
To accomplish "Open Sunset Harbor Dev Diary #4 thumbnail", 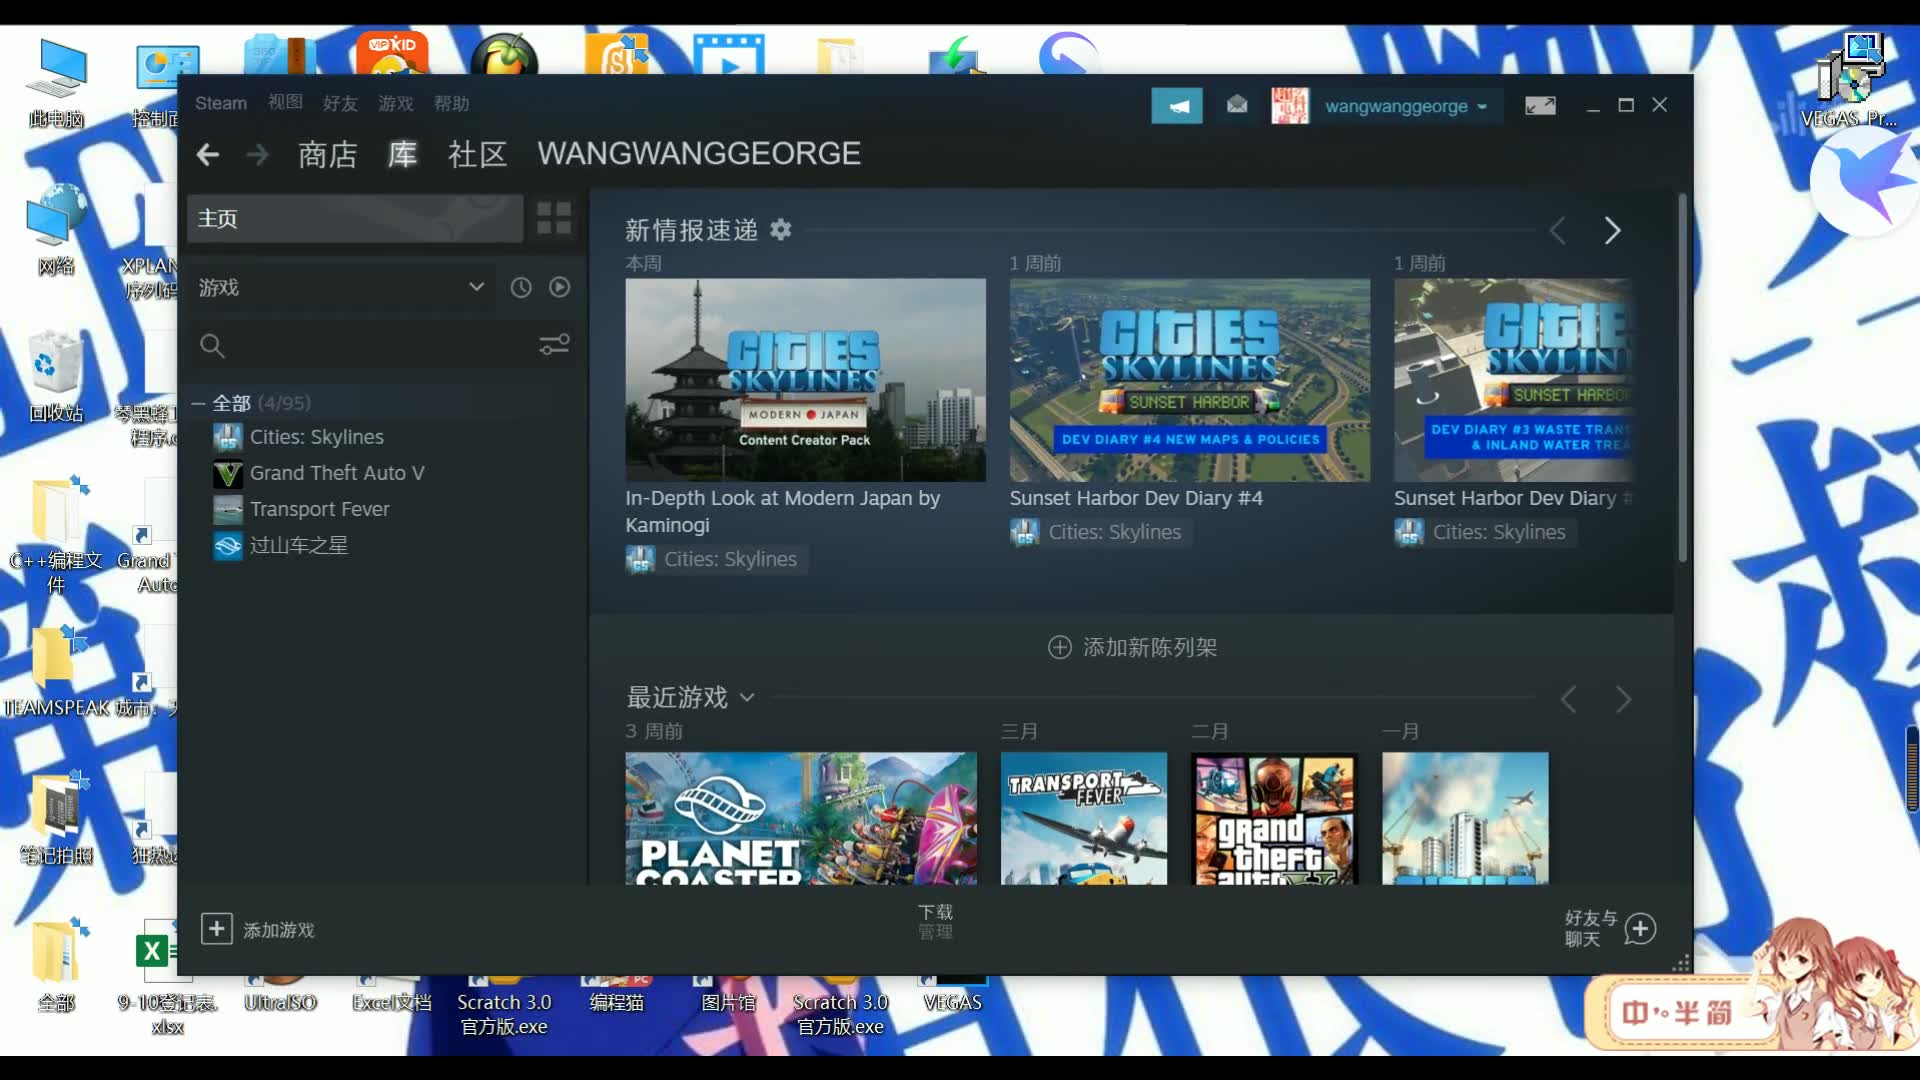I will (x=1189, y=380).
